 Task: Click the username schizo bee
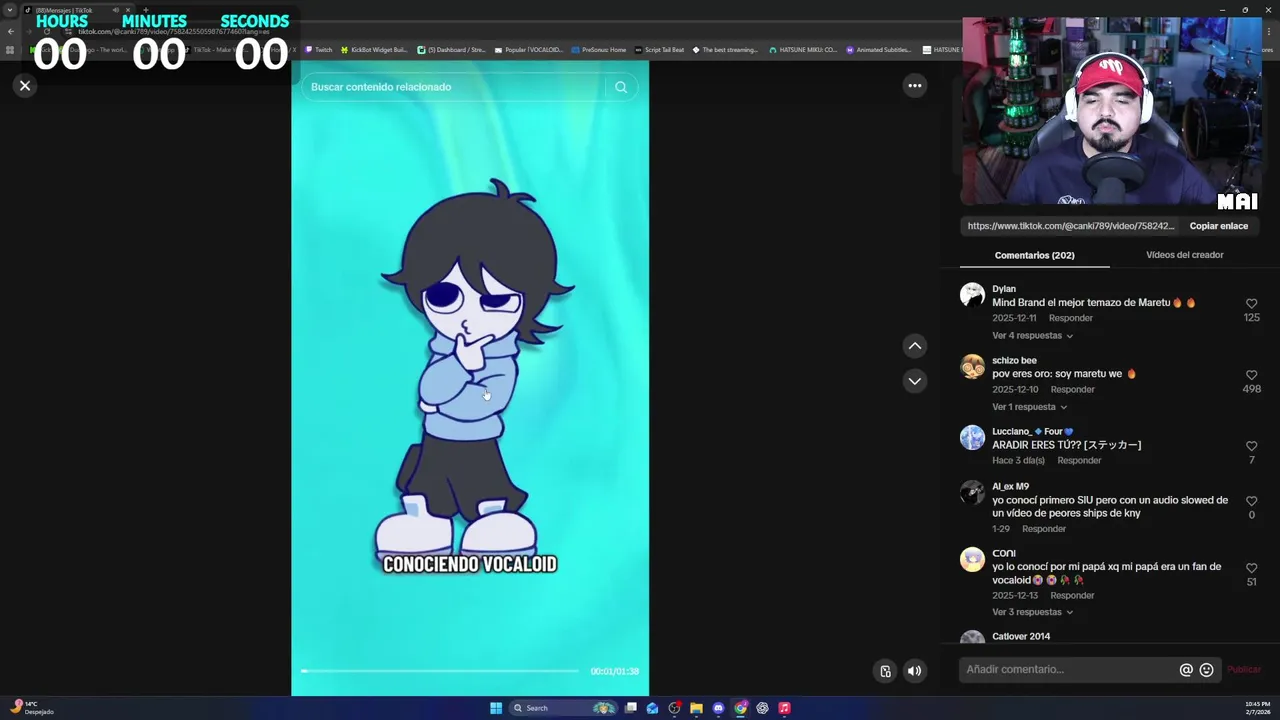[x=1014, y=360]
